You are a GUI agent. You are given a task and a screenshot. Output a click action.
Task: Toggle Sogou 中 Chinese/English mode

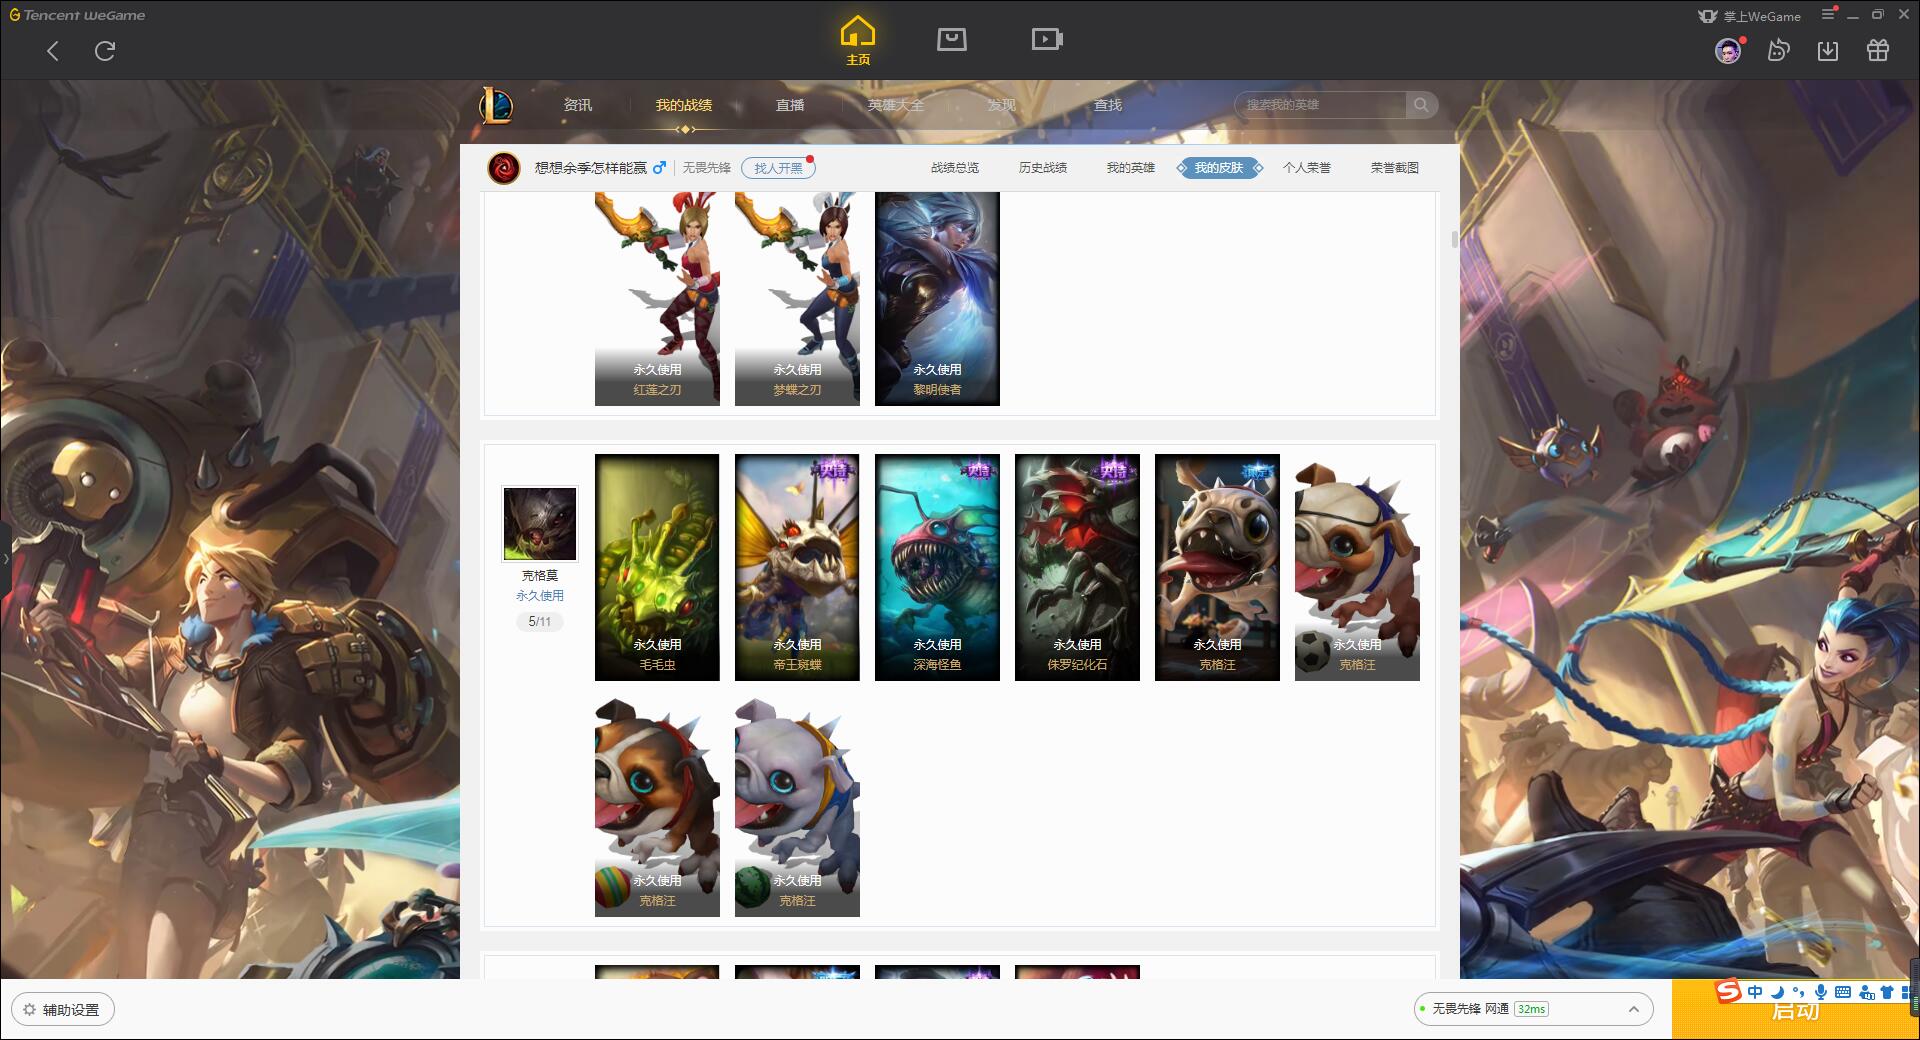(x=1755, y=992)
